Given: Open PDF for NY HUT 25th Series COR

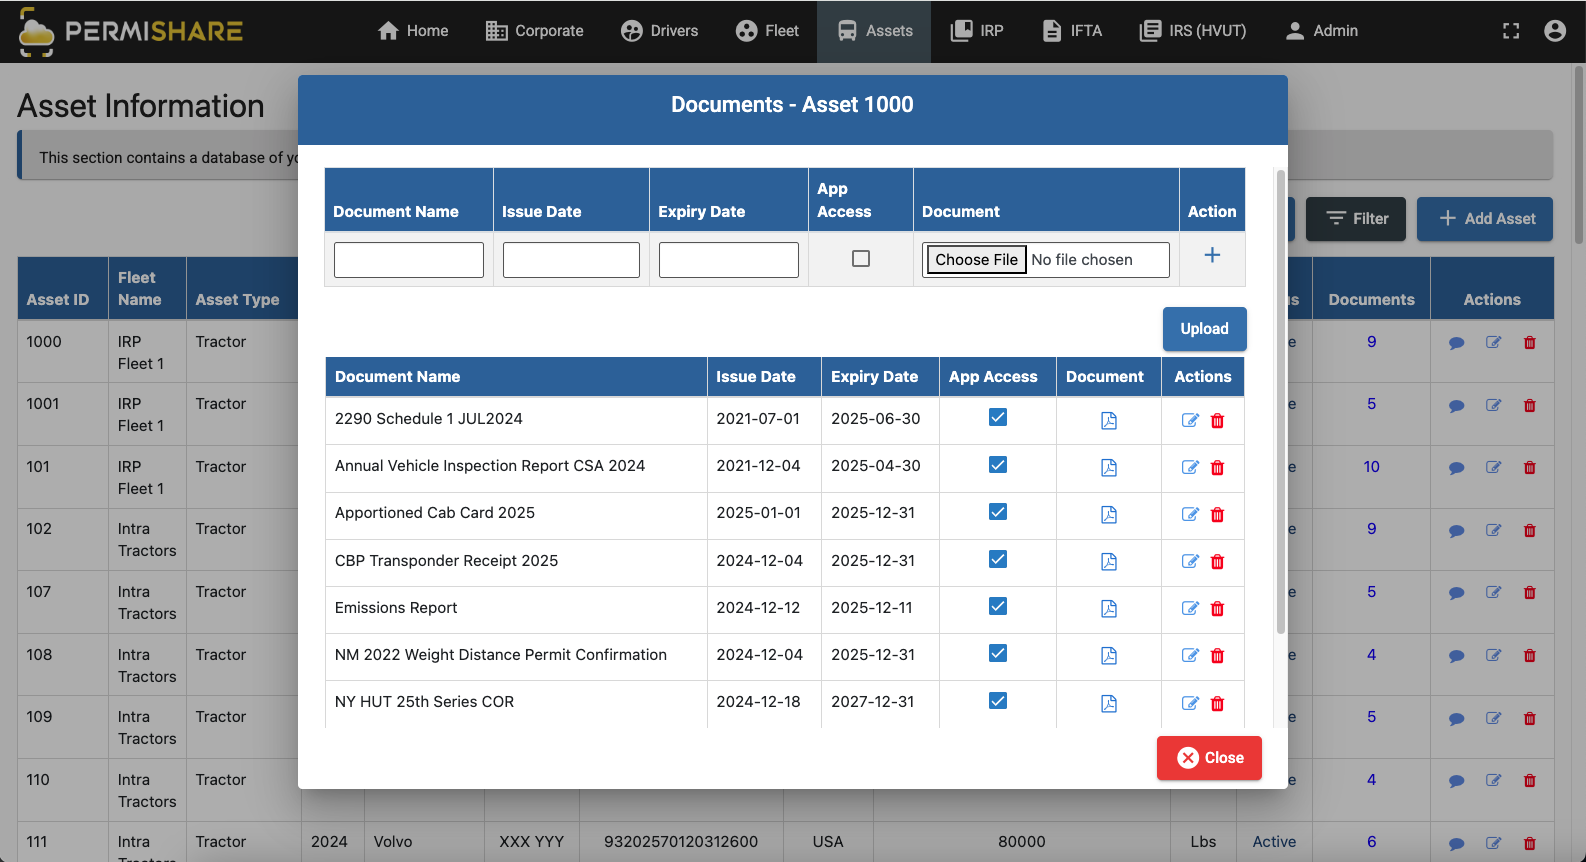Looking at the screenshot, I should 1108,704.
